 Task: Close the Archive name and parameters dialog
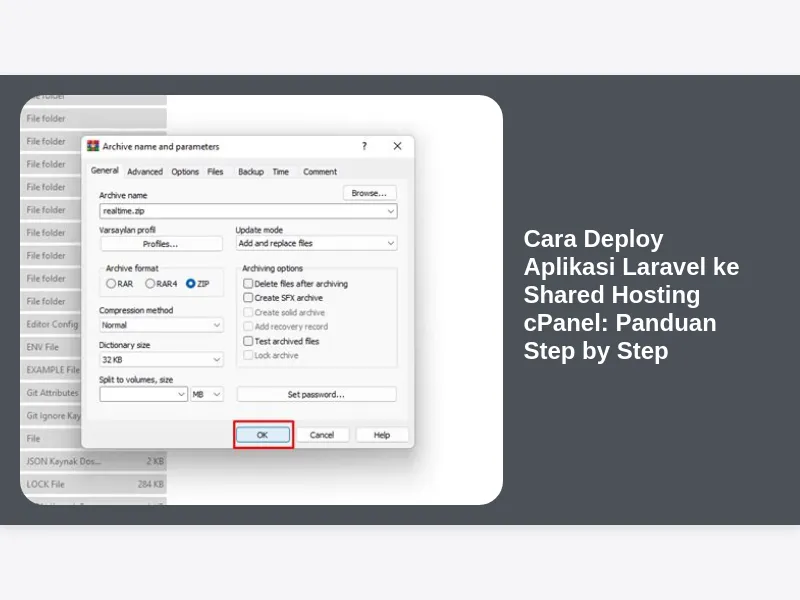click(397, 146)
